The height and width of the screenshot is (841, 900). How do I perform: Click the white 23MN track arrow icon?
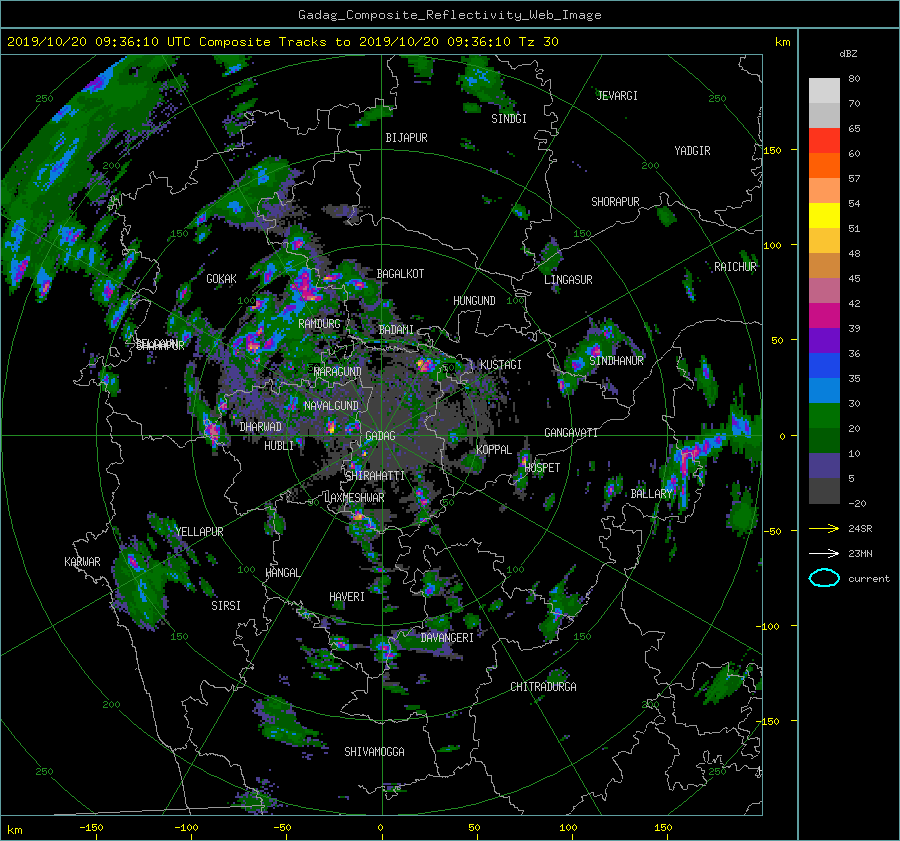[x=824, y=553]
